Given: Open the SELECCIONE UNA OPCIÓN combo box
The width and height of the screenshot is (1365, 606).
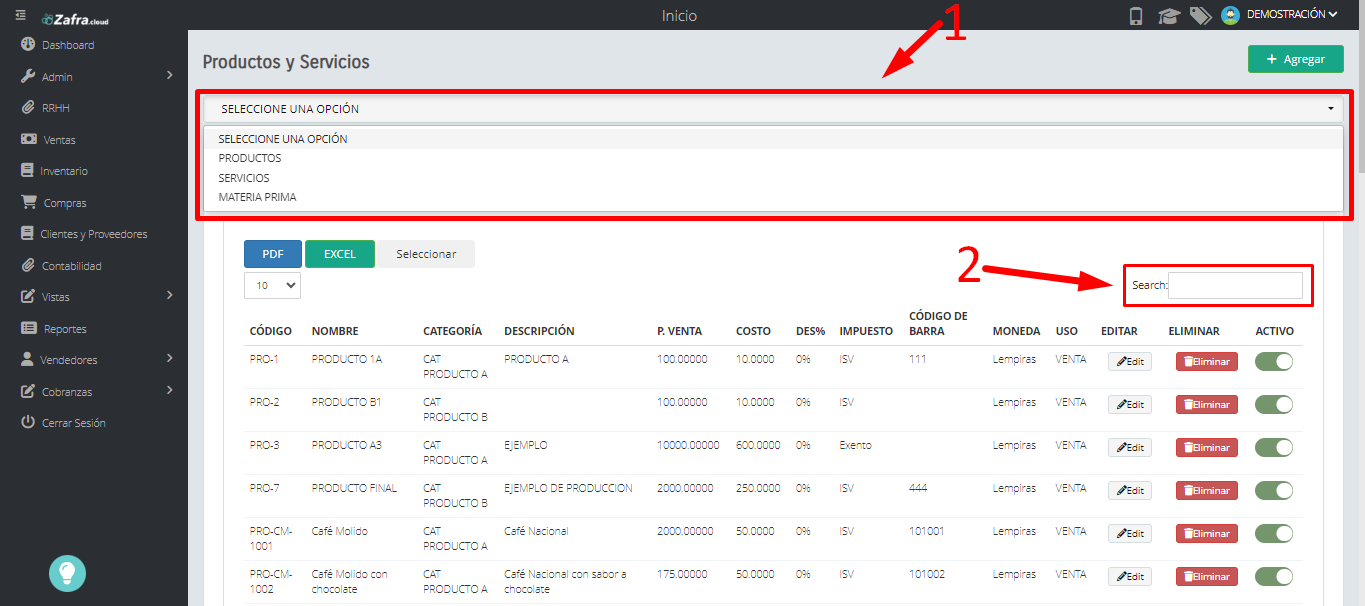Looking at the screenshot, I should pos(773,109).
